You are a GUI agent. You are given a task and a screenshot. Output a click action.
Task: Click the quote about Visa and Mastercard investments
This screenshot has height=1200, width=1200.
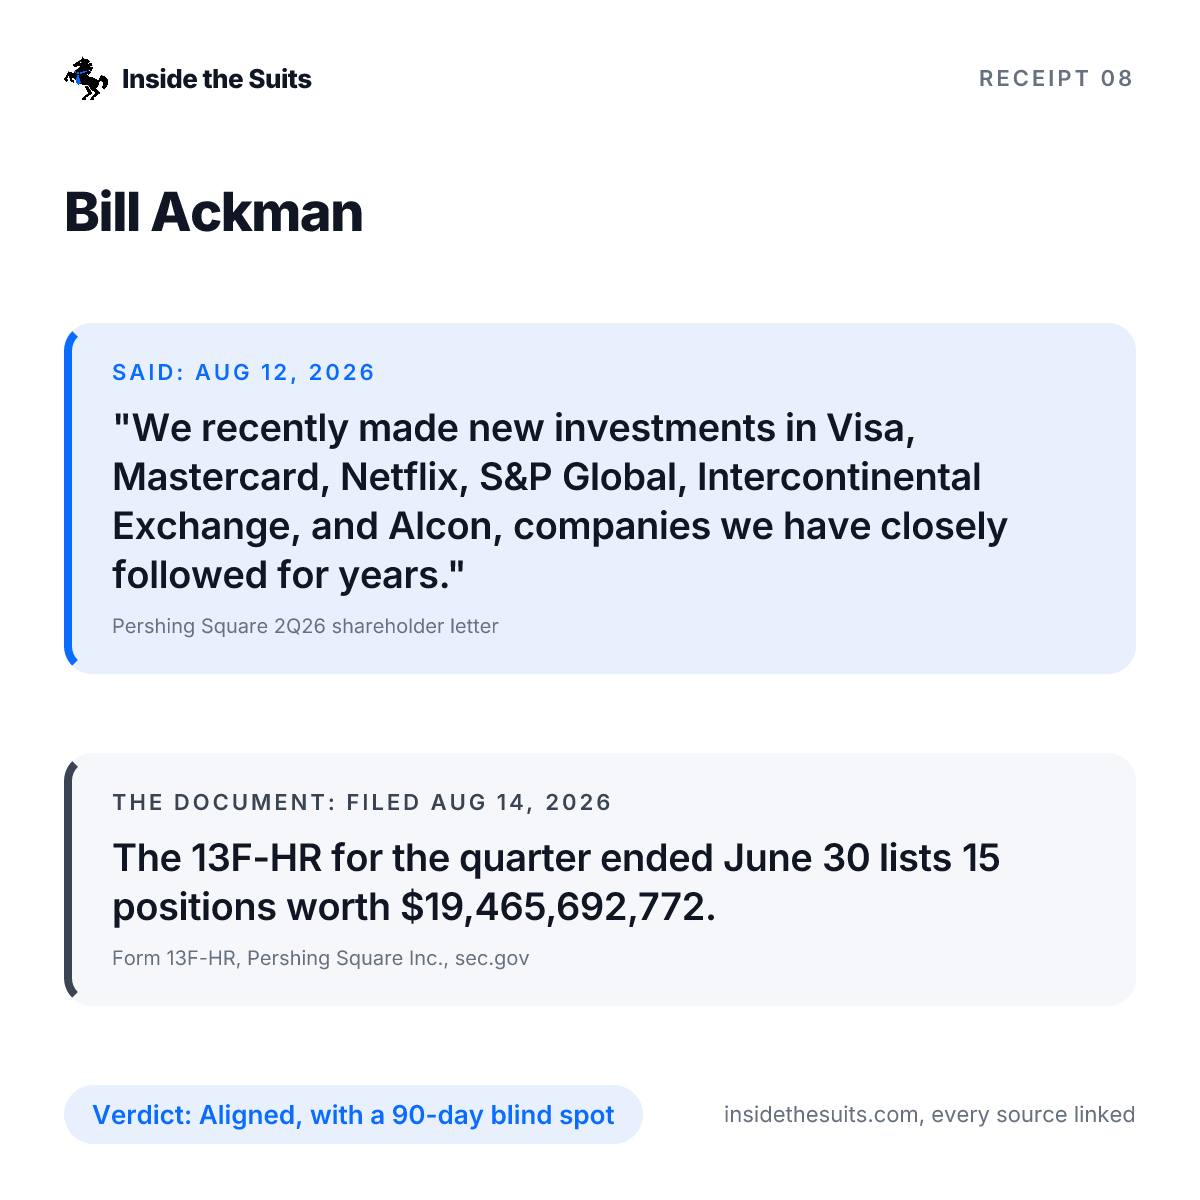point(560,501)
